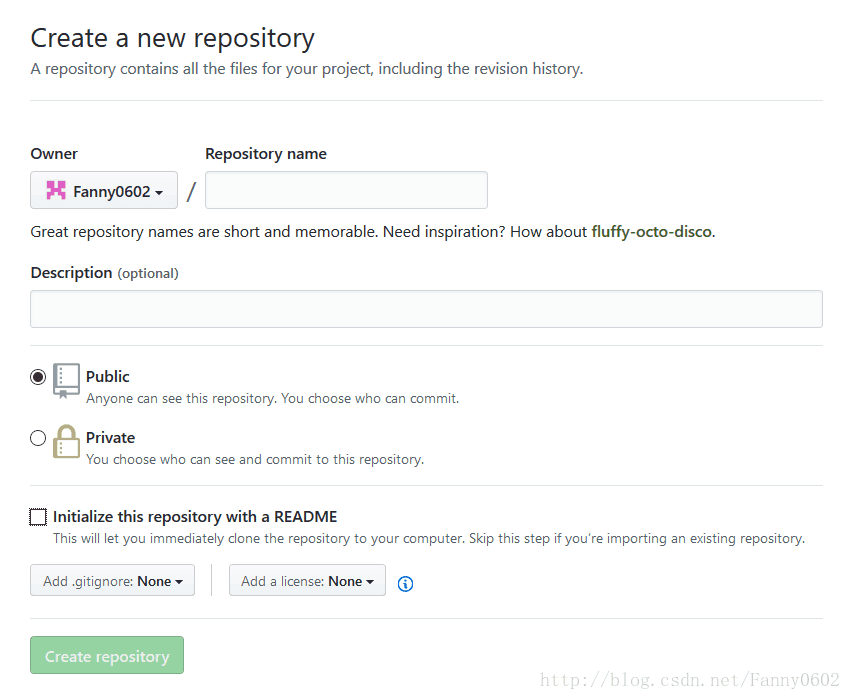851x700 pixels.
Task: Select the Public radio button
Action: pyautogui.click(x=38, y=377)
